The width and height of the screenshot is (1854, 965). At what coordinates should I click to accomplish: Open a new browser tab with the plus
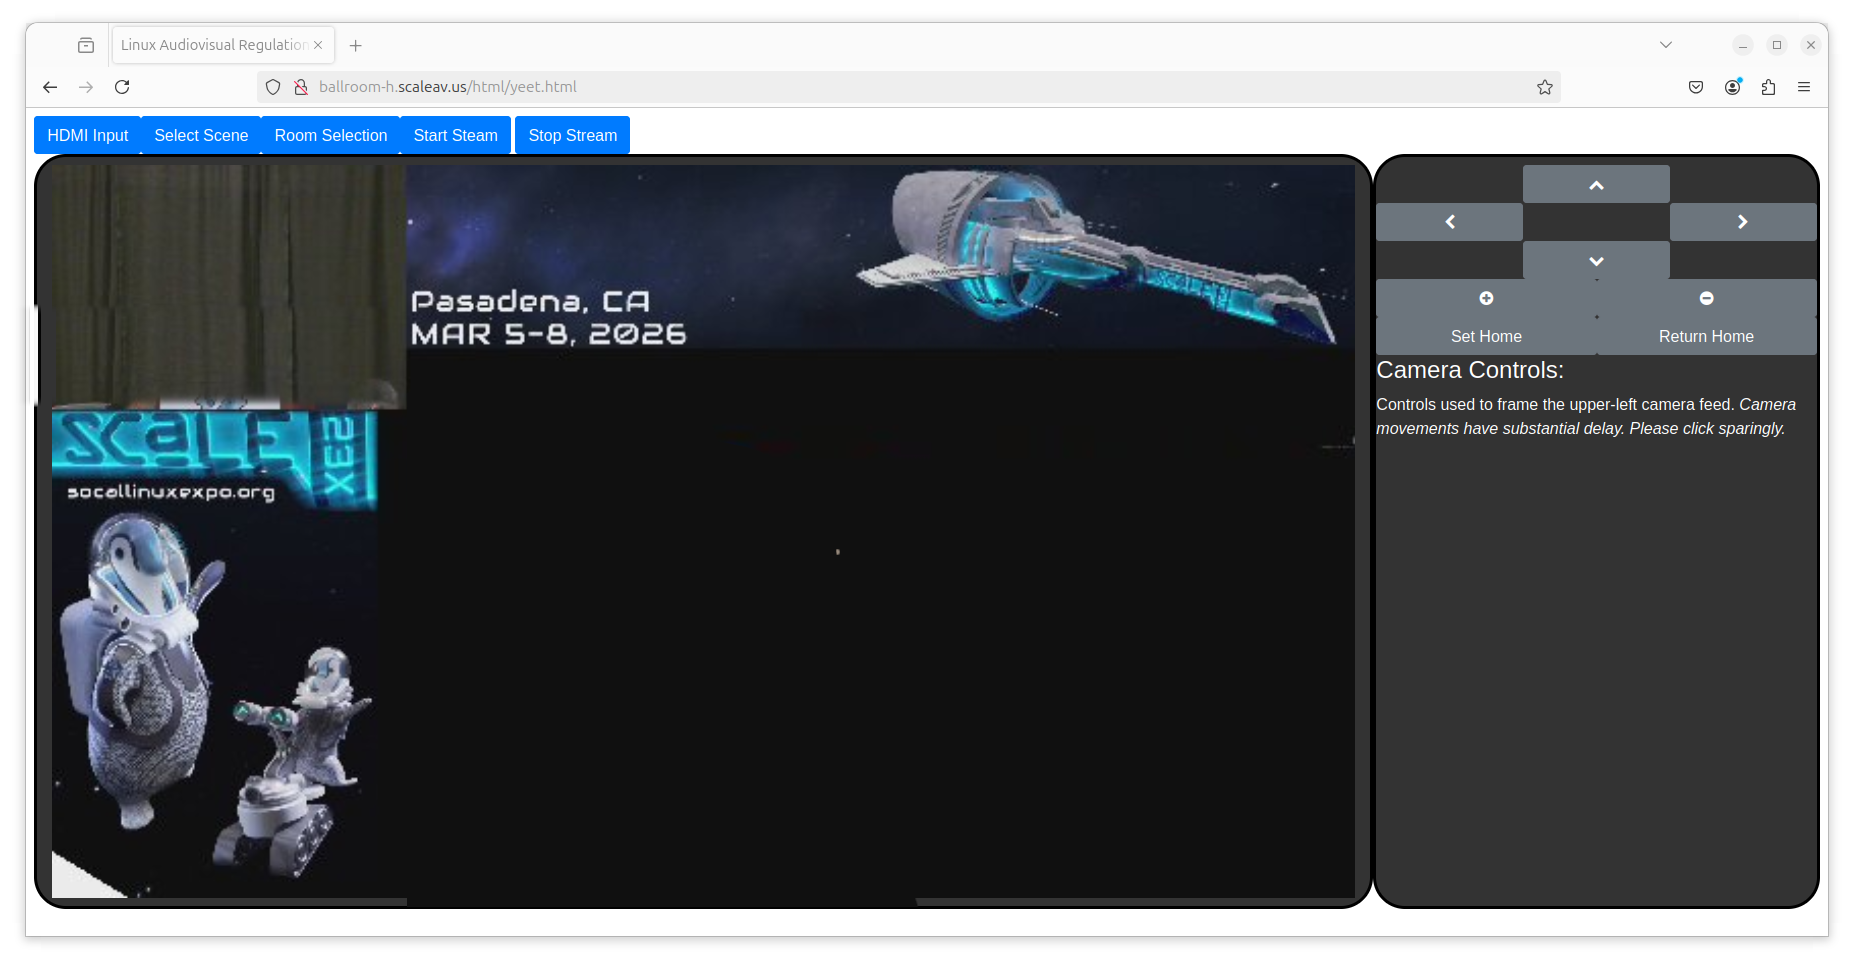point(355,45)
